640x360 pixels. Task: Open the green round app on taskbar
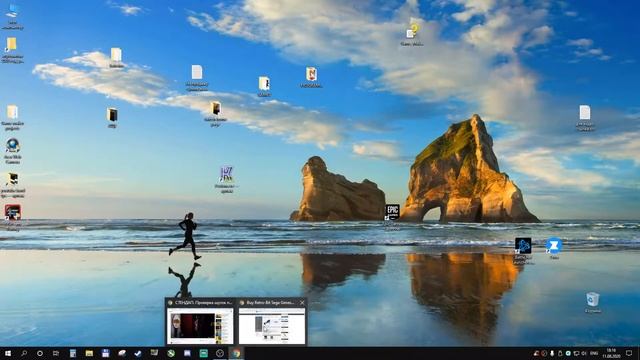click(x=171, y=353)
